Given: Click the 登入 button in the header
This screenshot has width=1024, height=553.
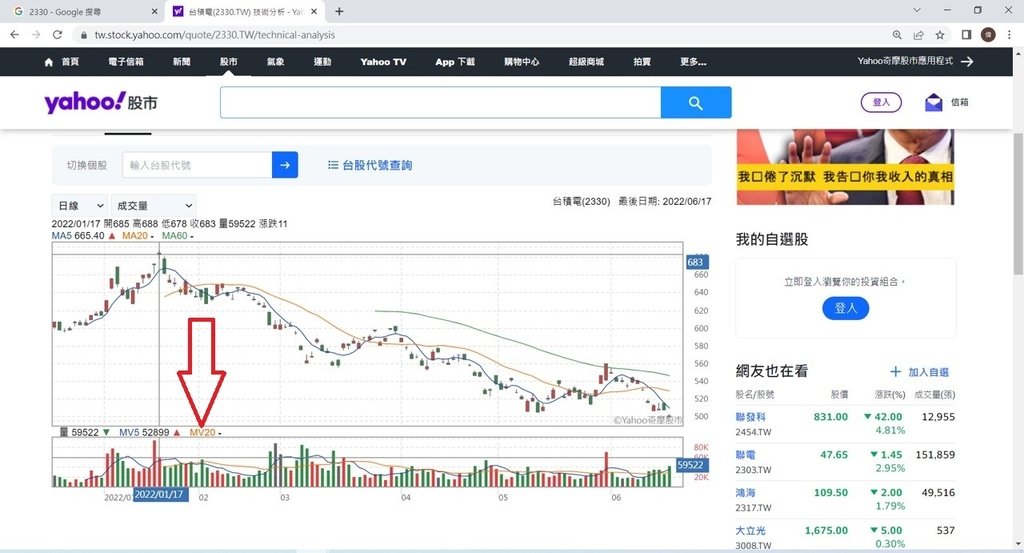Looking at the screenshot, I should click(881, 103).
